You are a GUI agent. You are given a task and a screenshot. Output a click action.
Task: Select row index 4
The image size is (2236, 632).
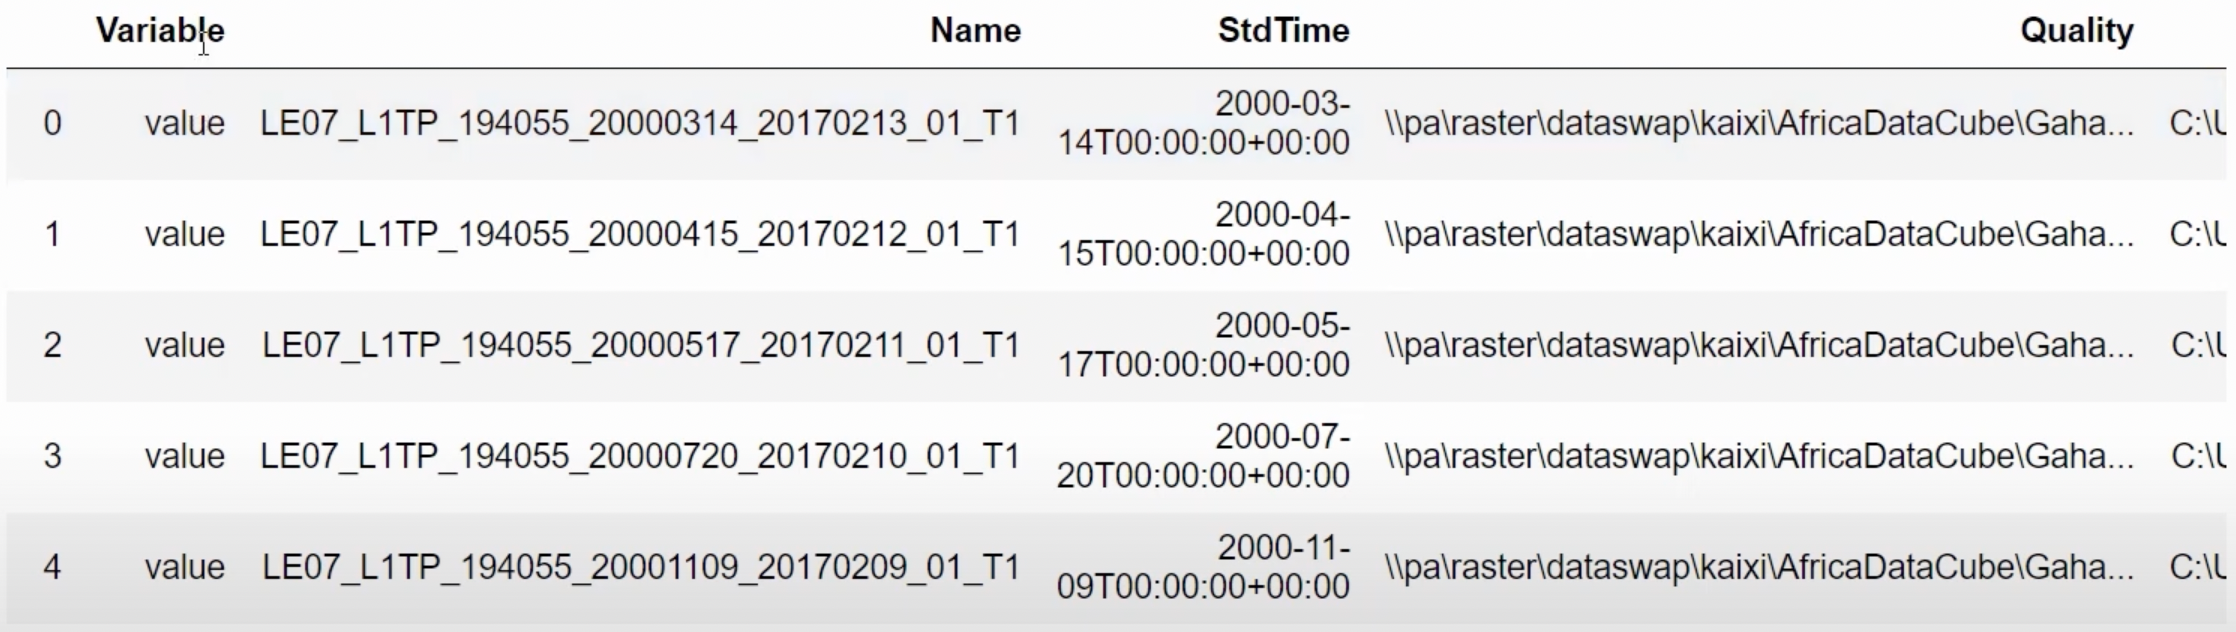[52, 568]
